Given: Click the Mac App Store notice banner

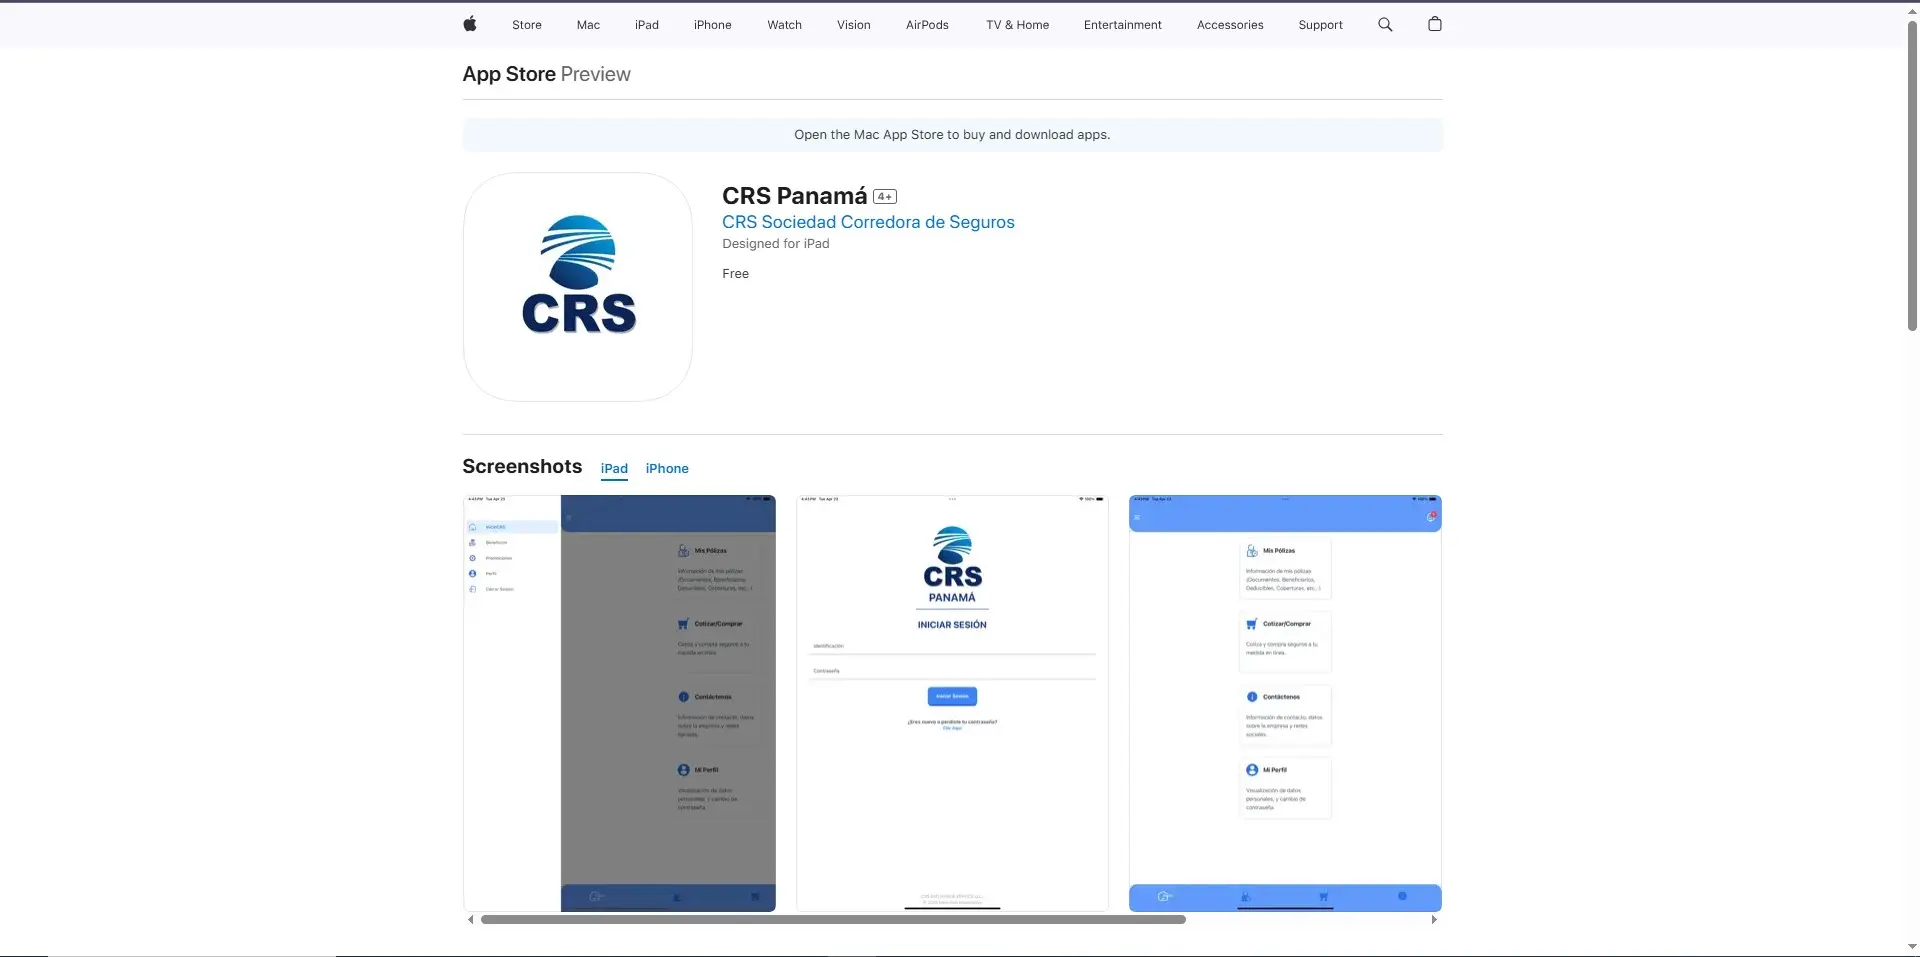Looking at the screenshot, I should click(952, 135).
